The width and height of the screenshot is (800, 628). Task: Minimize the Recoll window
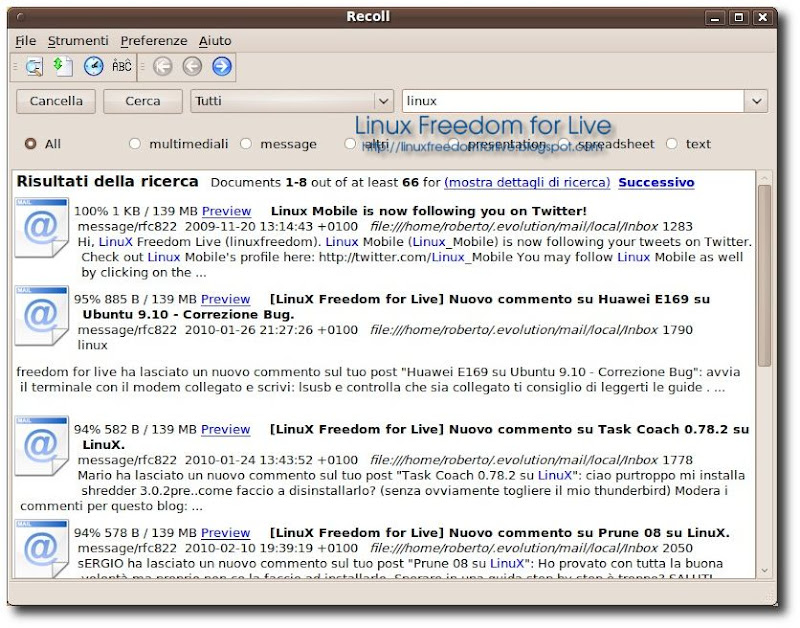pyautogui.click(x=715, y=18)
